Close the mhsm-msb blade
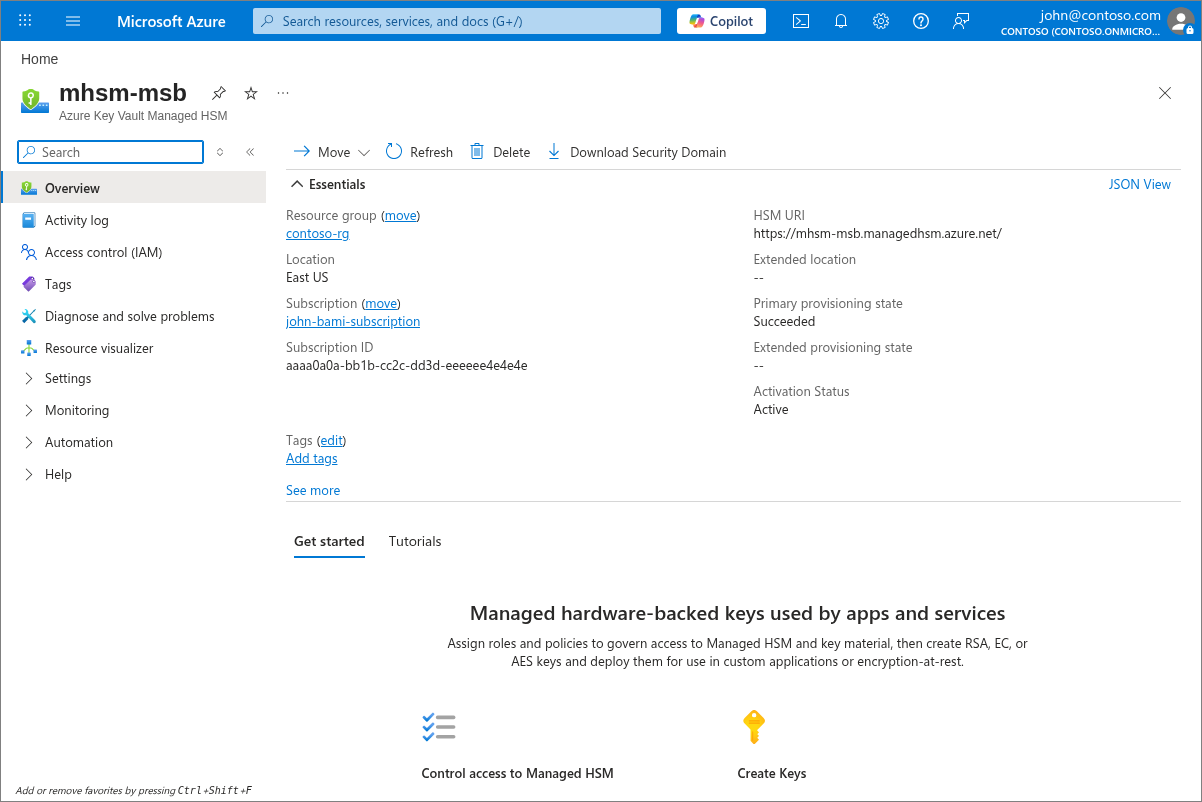This screenshot has height=802, width=1202. 1165,93
